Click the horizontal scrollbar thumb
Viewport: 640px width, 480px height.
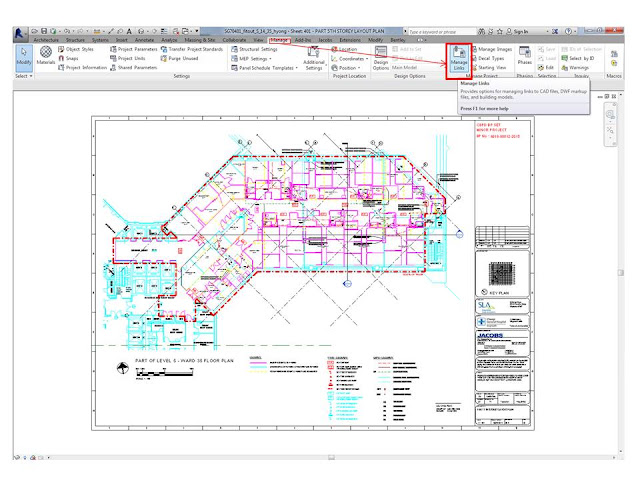click(x=331, y=458)
